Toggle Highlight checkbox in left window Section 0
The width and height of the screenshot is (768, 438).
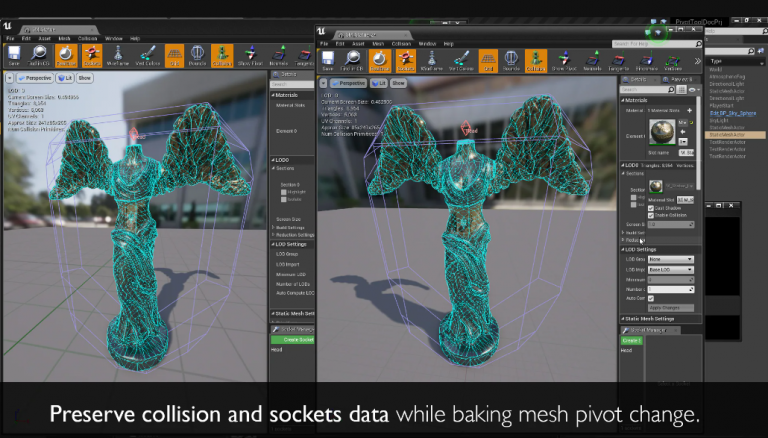pos(284,192)
